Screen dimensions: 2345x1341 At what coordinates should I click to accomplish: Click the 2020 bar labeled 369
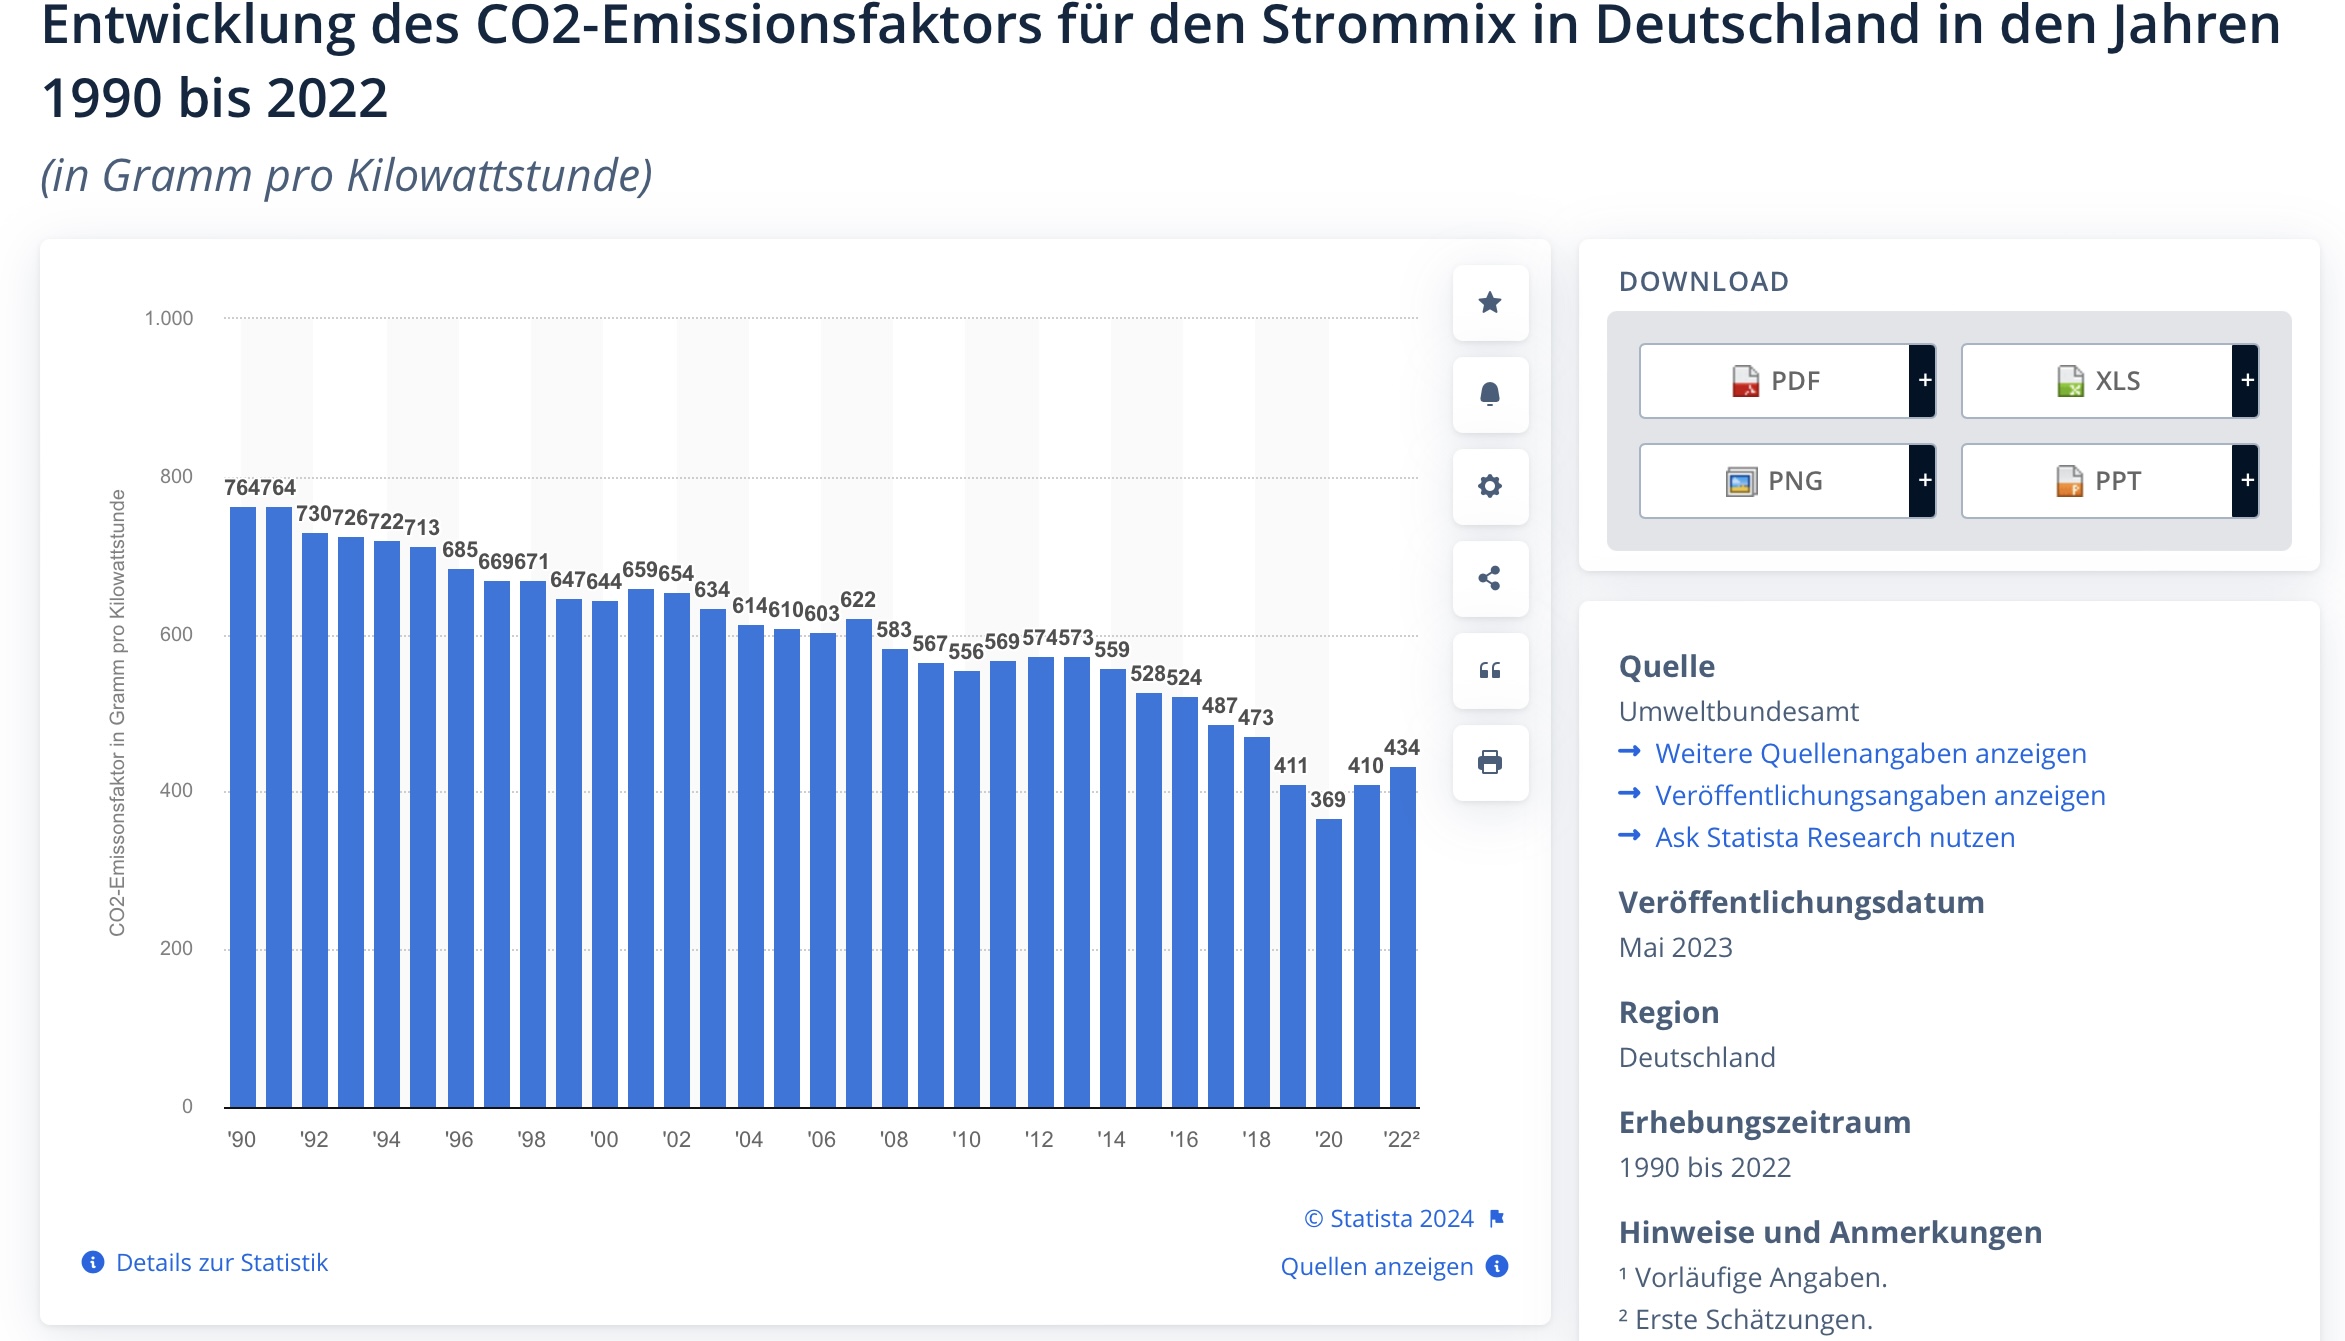1329,960
